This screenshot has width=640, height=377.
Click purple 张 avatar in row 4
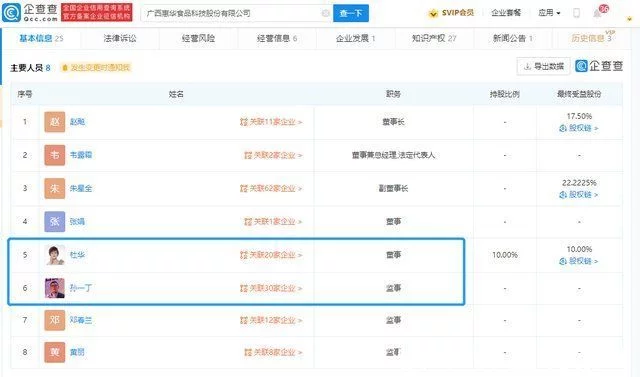55,222
